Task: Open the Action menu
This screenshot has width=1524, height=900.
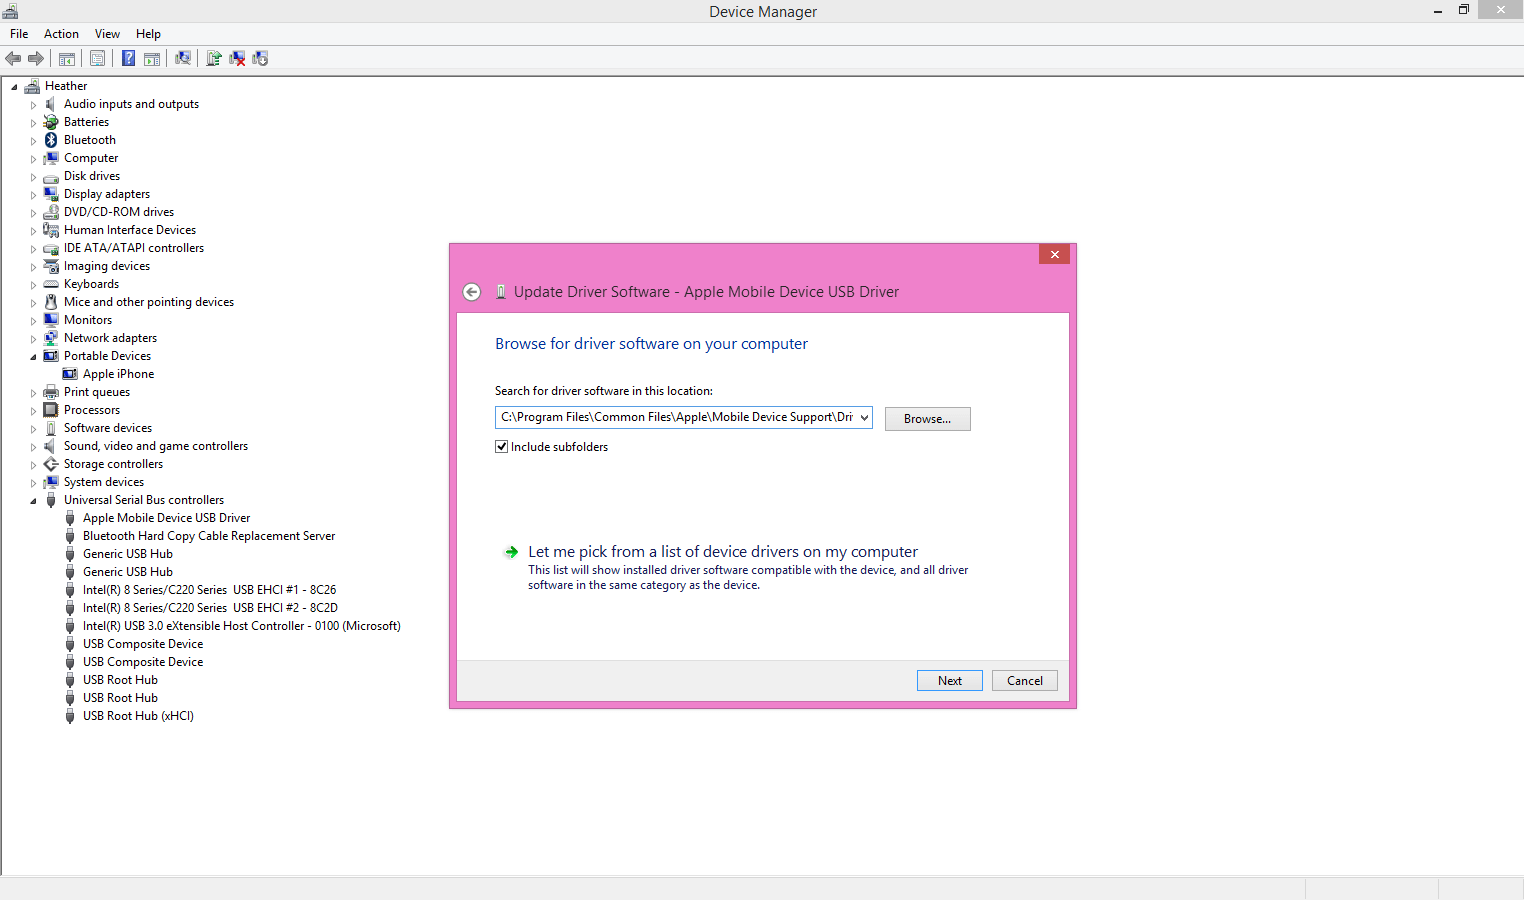Action: click(61, 34)
